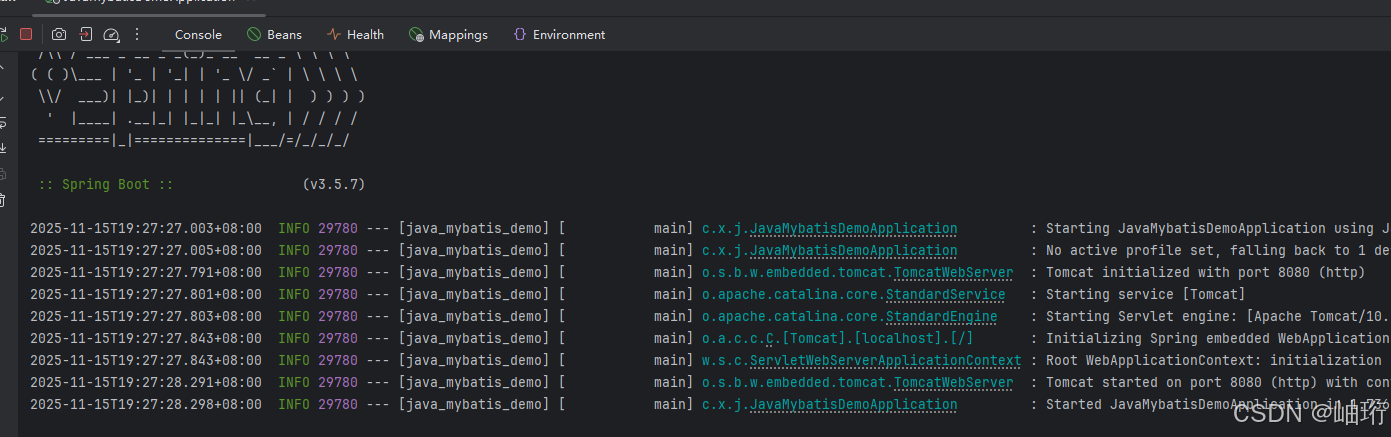The width and height of the screenshot is (1391, 437).
Task: Open the profiler gauge icon in the toolbar
Action: click(111, 34)
